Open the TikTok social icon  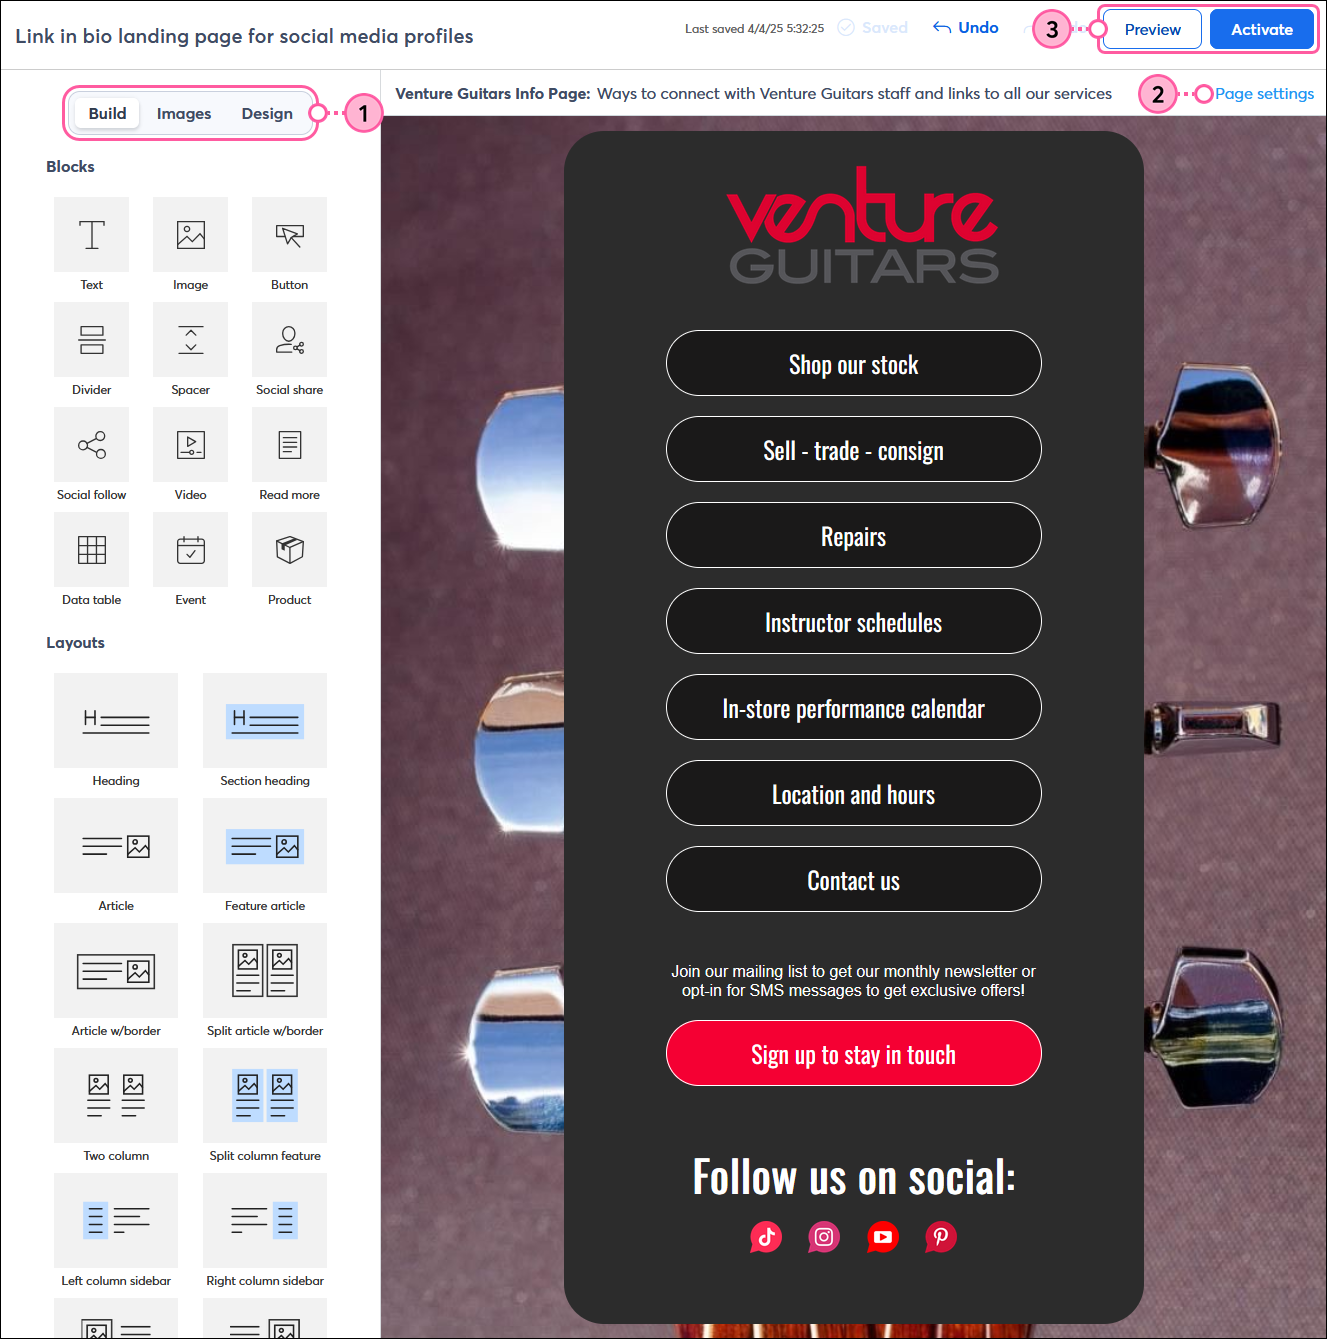766,1237
